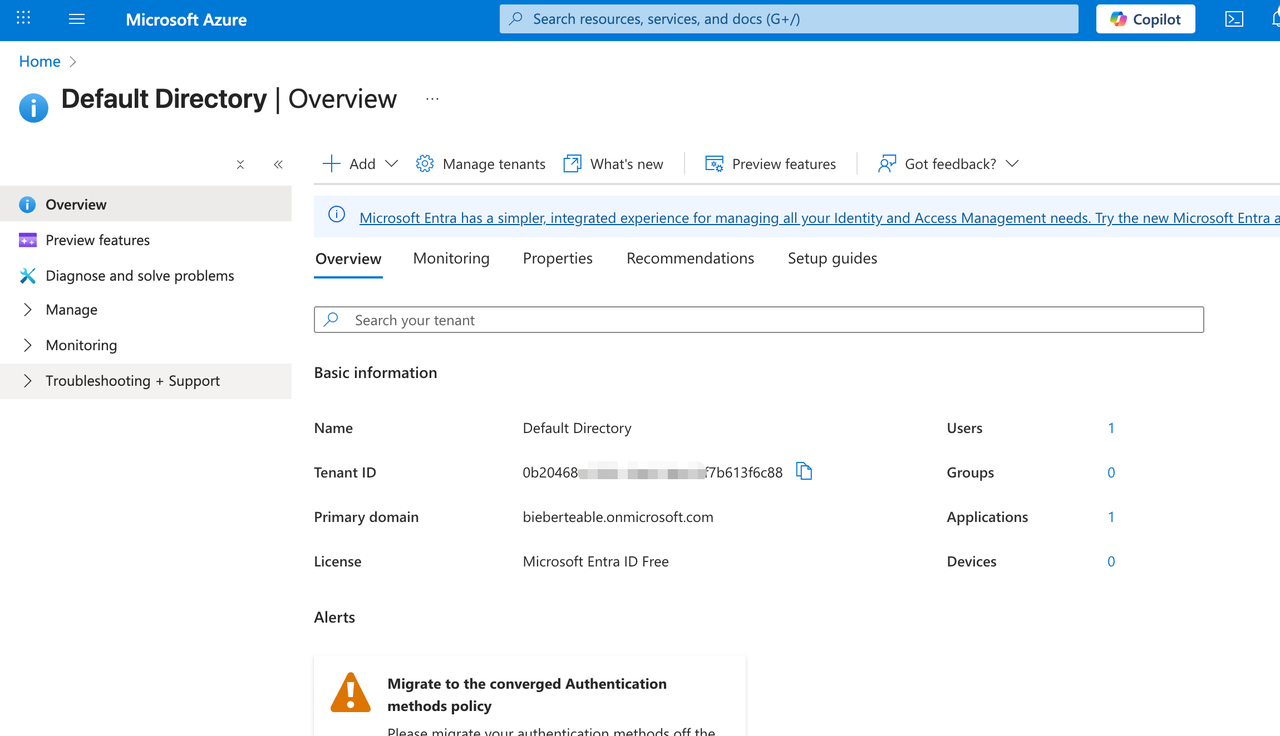Viewport: 1280px width, 736px height.
Task: Open Migrate to converged Authentication alert card
Action: [530, 695]
